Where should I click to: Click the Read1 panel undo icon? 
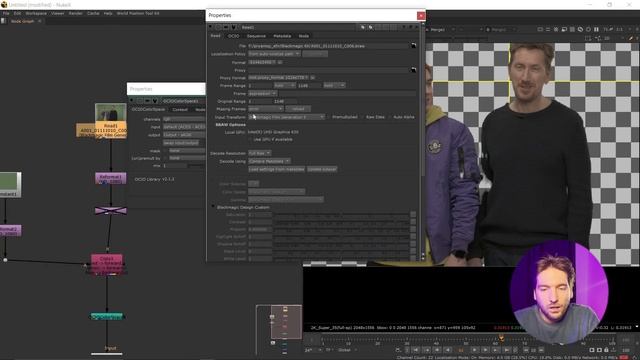(x=379, y=27)
